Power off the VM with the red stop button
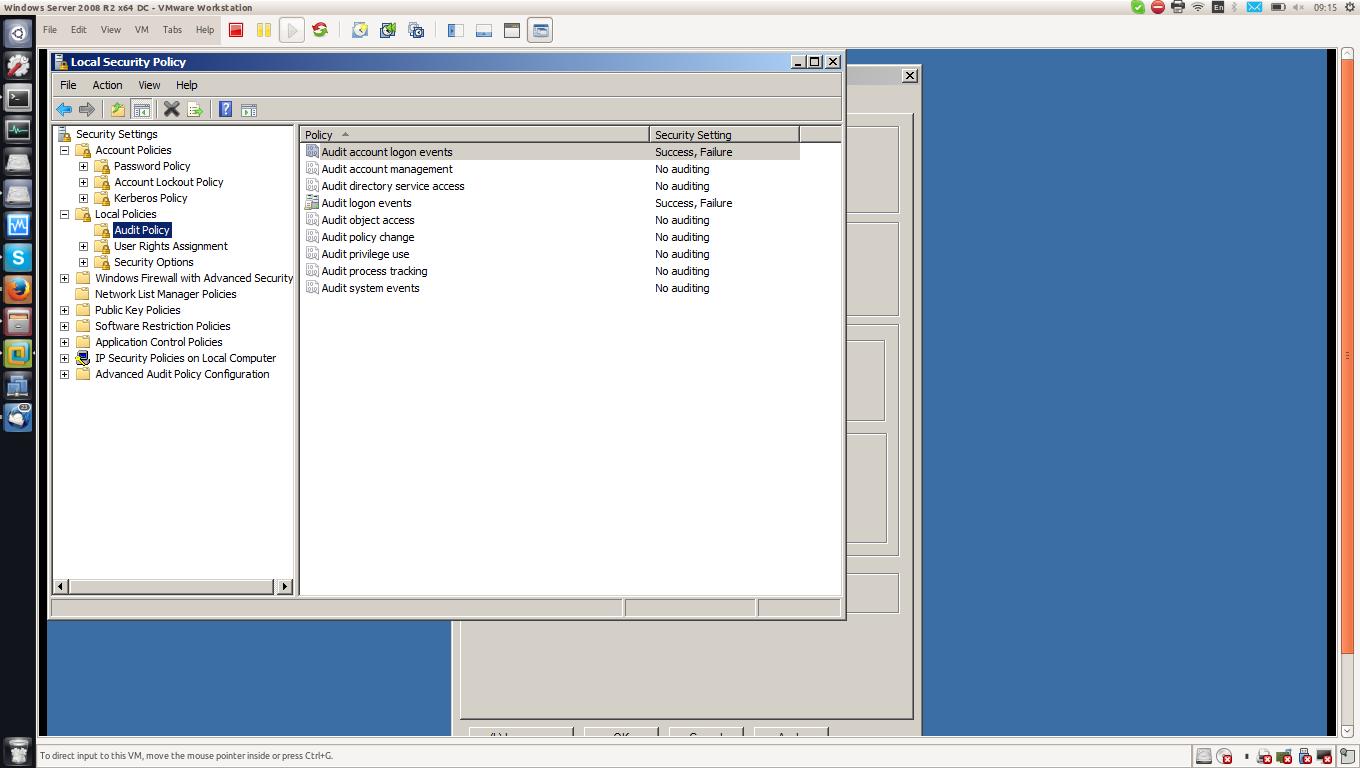Screen dimensions: 1360x768 pyautogui.click(x=236, y=30)
